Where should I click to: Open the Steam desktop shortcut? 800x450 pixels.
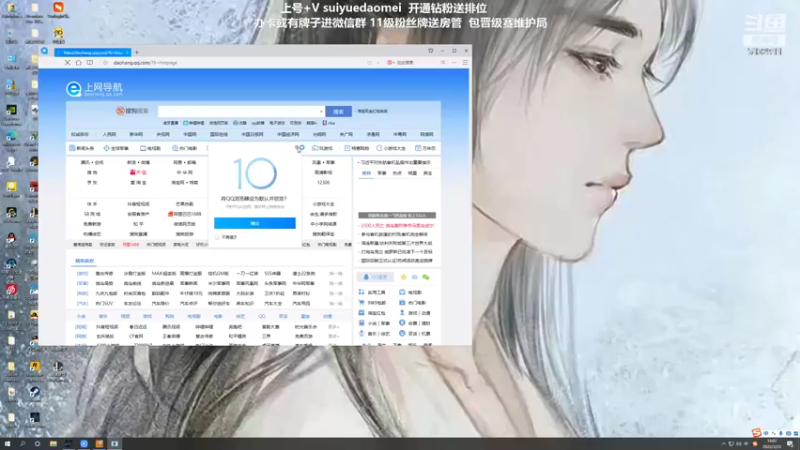coord(34,394)
